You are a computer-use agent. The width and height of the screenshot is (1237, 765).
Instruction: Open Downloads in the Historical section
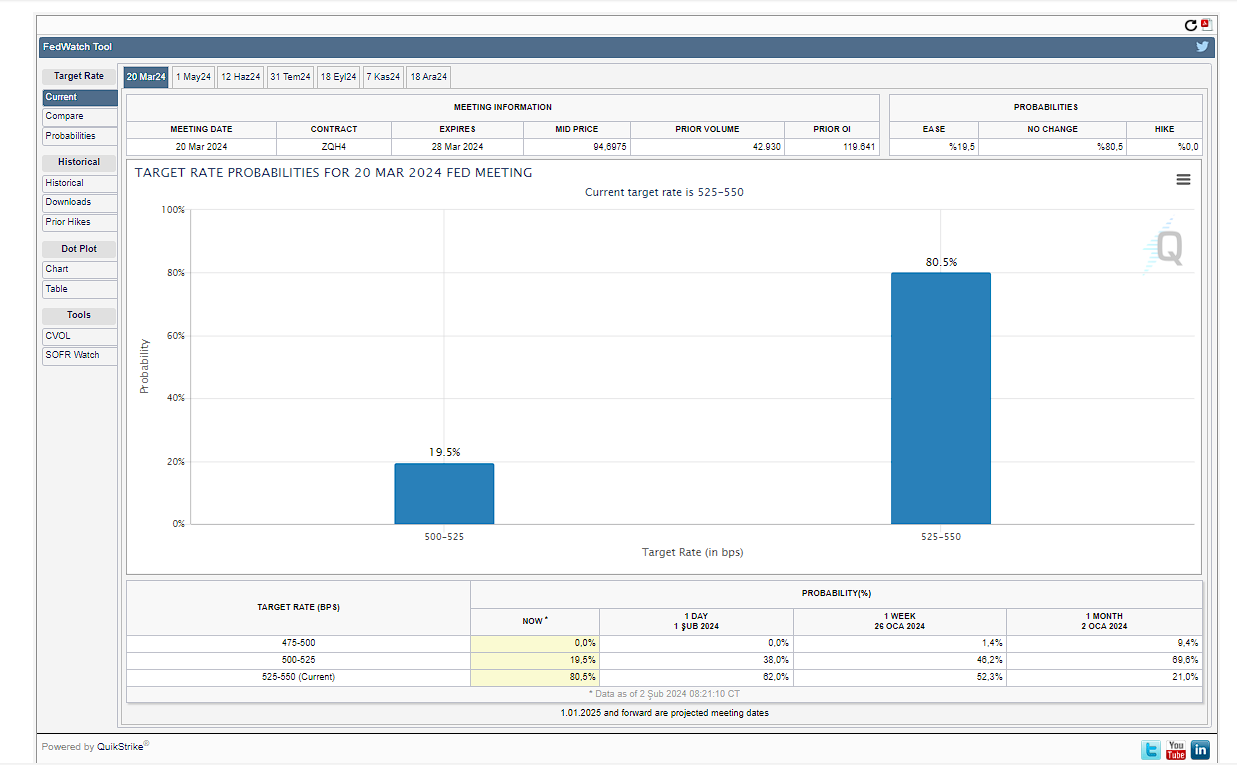[79, 202]
